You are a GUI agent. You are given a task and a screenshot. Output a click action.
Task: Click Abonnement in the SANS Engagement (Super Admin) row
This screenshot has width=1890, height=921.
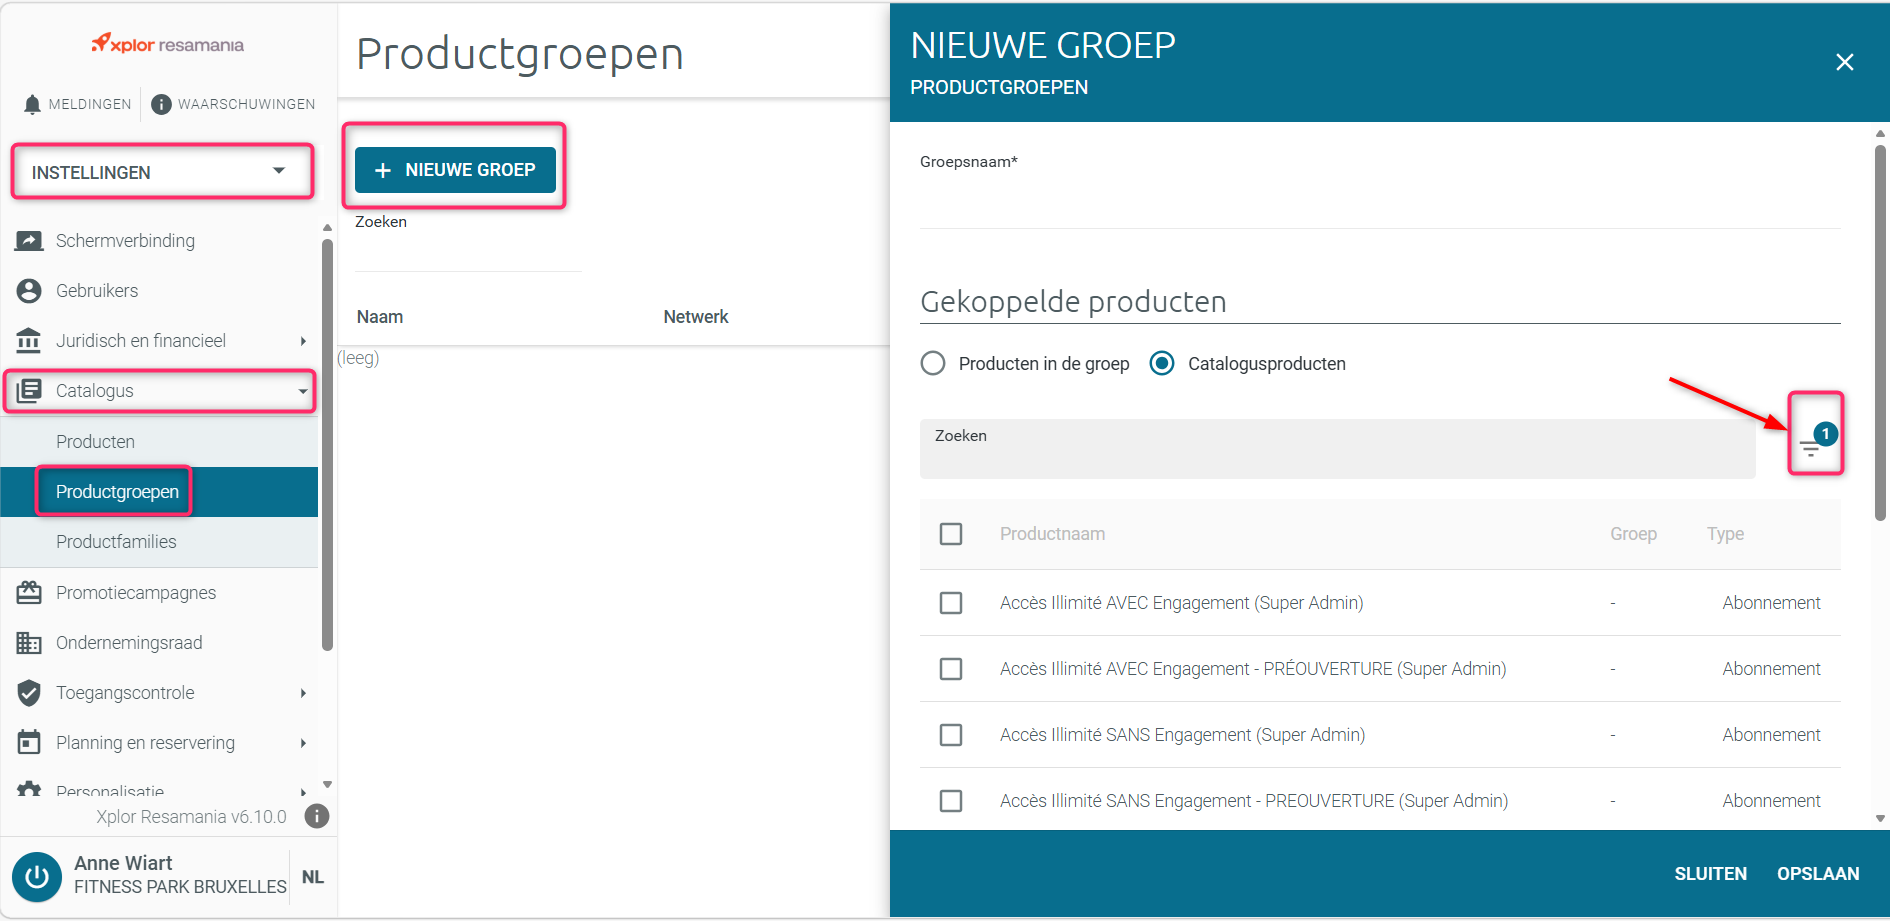click(1771, 735)
